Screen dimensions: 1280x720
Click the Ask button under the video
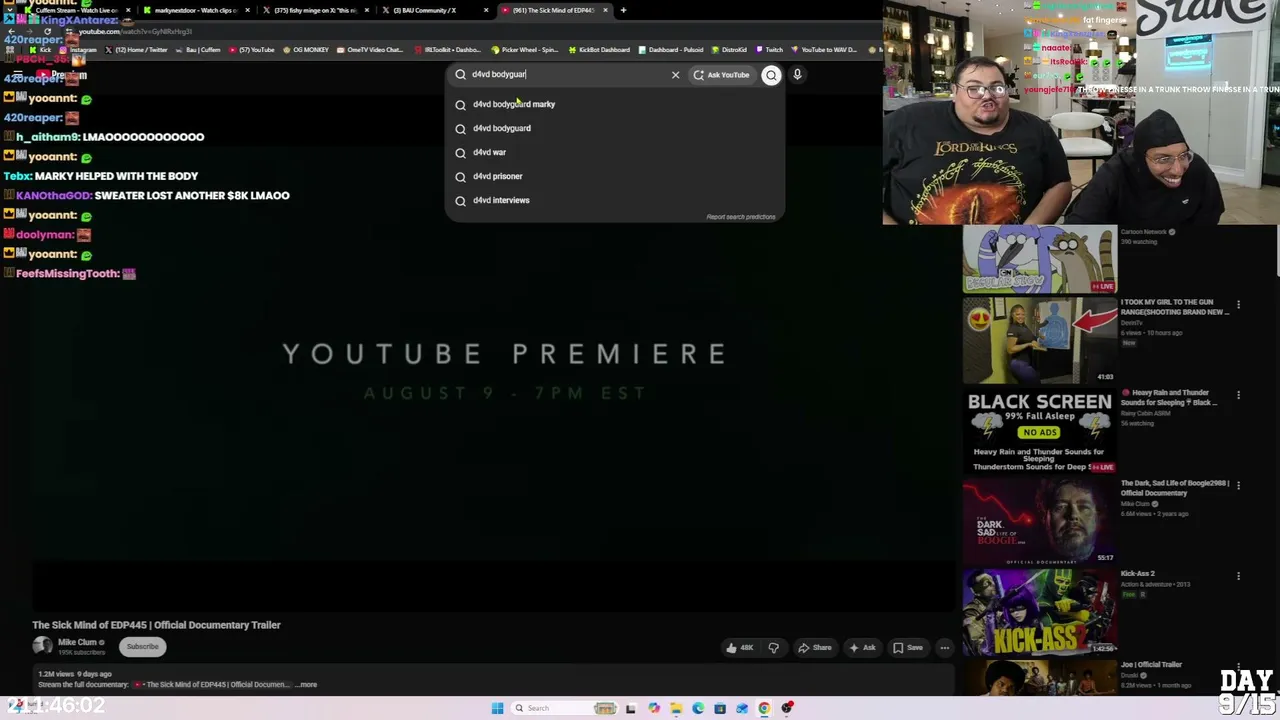coord(862,647)
